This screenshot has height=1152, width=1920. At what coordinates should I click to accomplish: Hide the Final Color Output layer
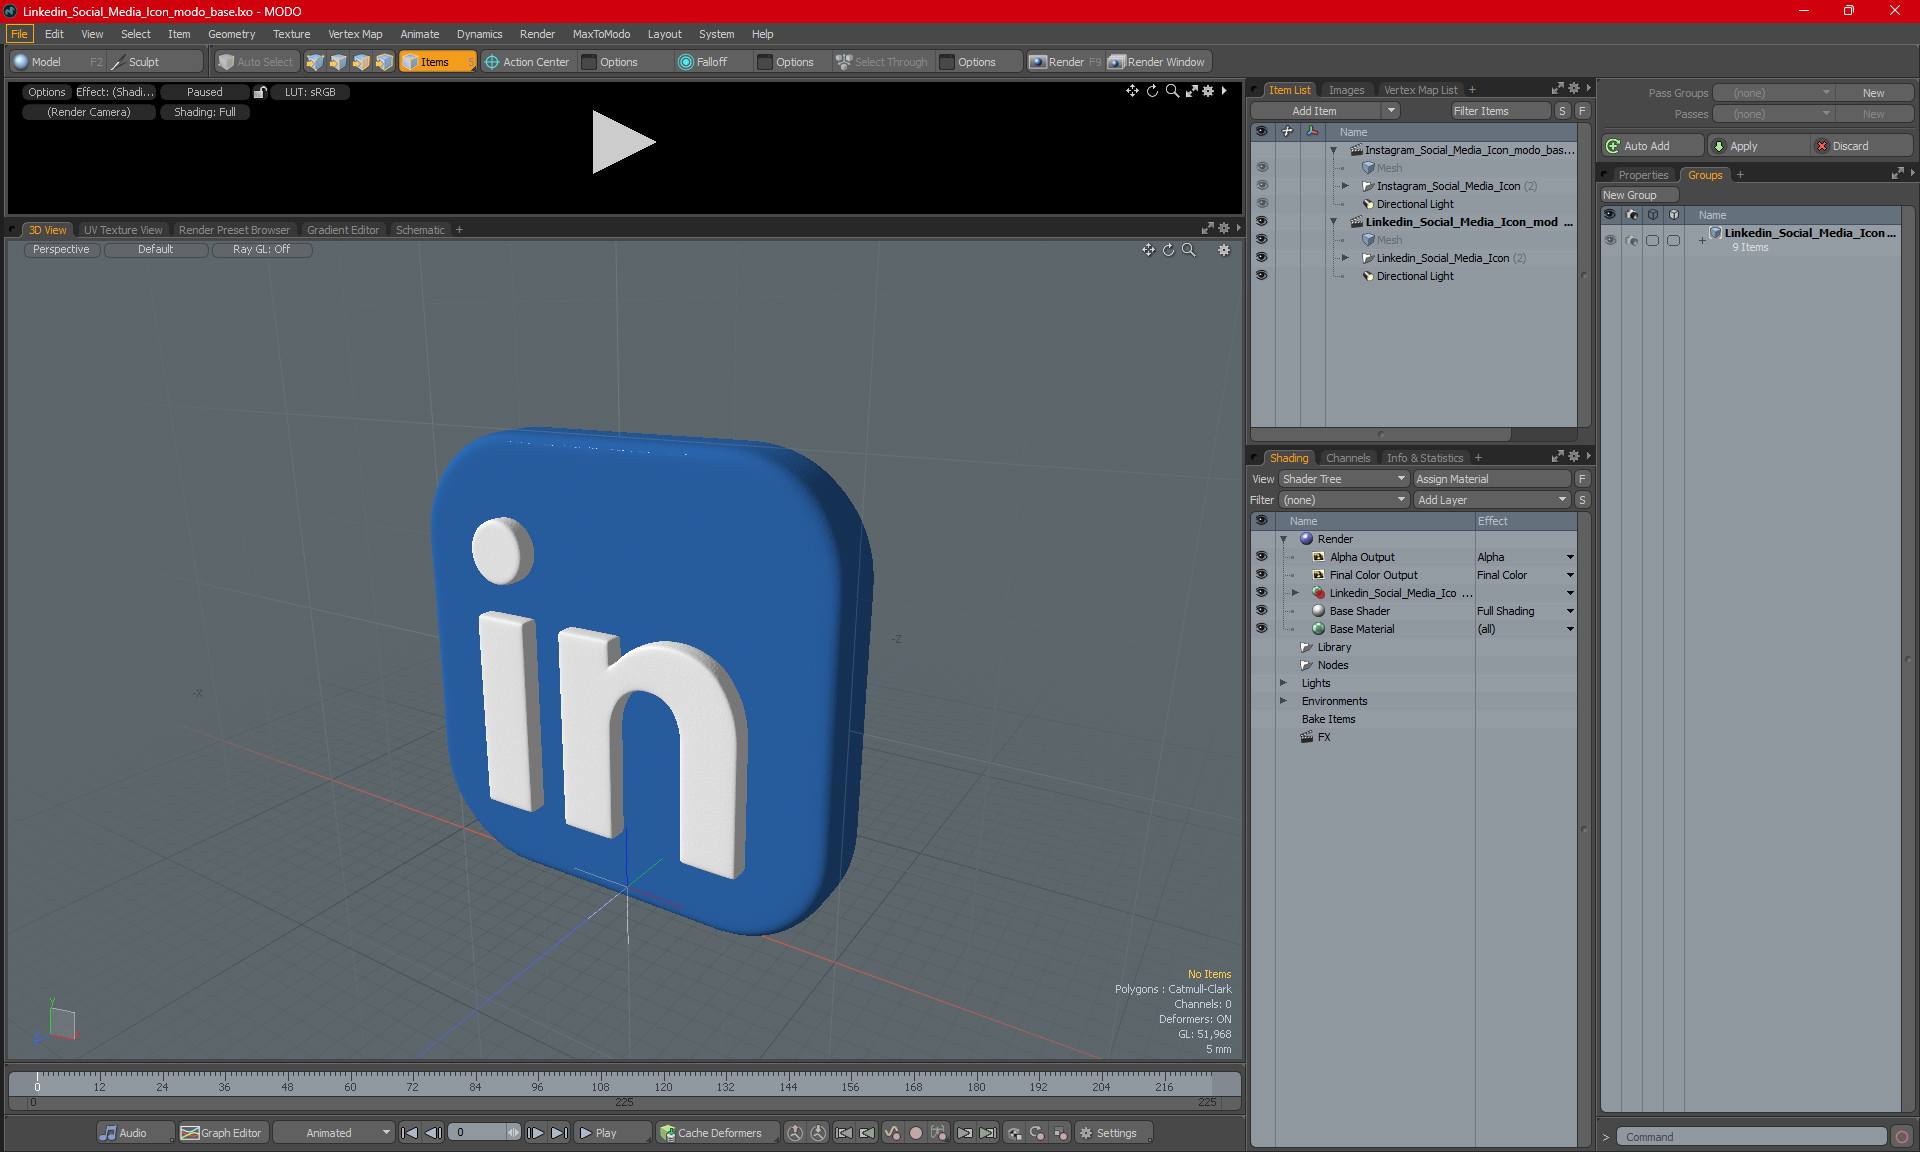click(x=1261, y=575)
